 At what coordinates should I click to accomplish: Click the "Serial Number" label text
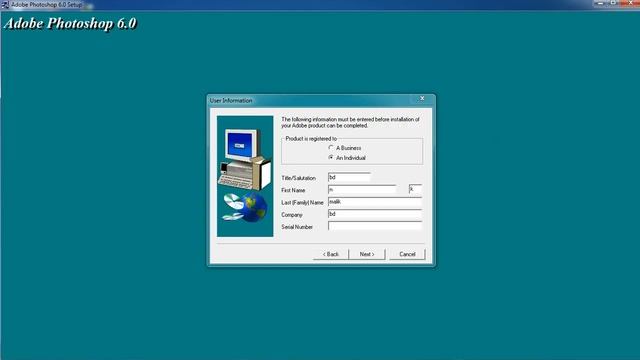tap(297, 227)
